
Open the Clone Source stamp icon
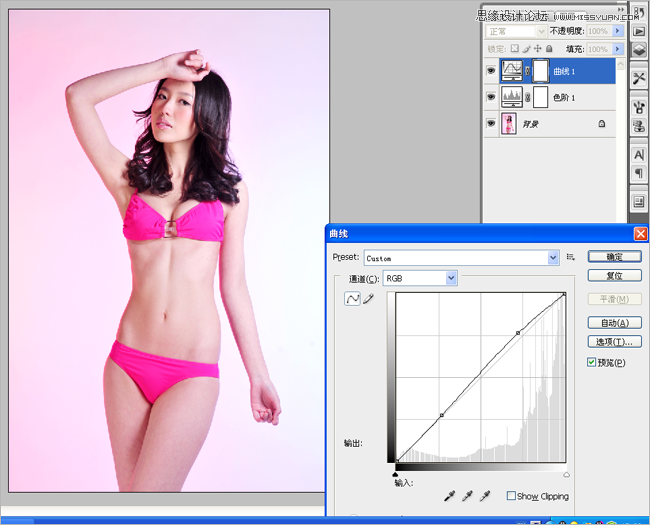pos(639,126)
